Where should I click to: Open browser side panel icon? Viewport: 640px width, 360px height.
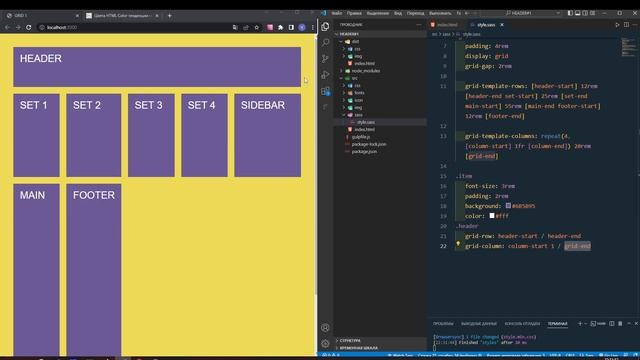point(291,27)
